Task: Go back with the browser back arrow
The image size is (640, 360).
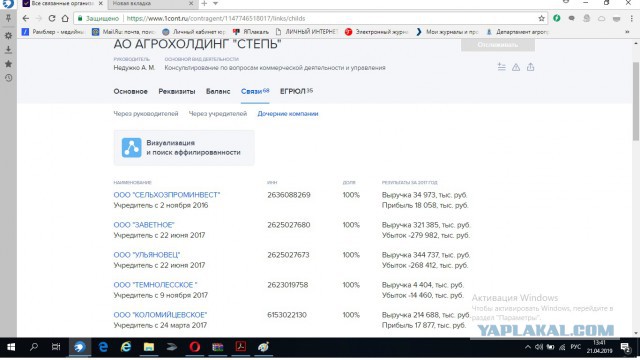Action: [25, 18]
